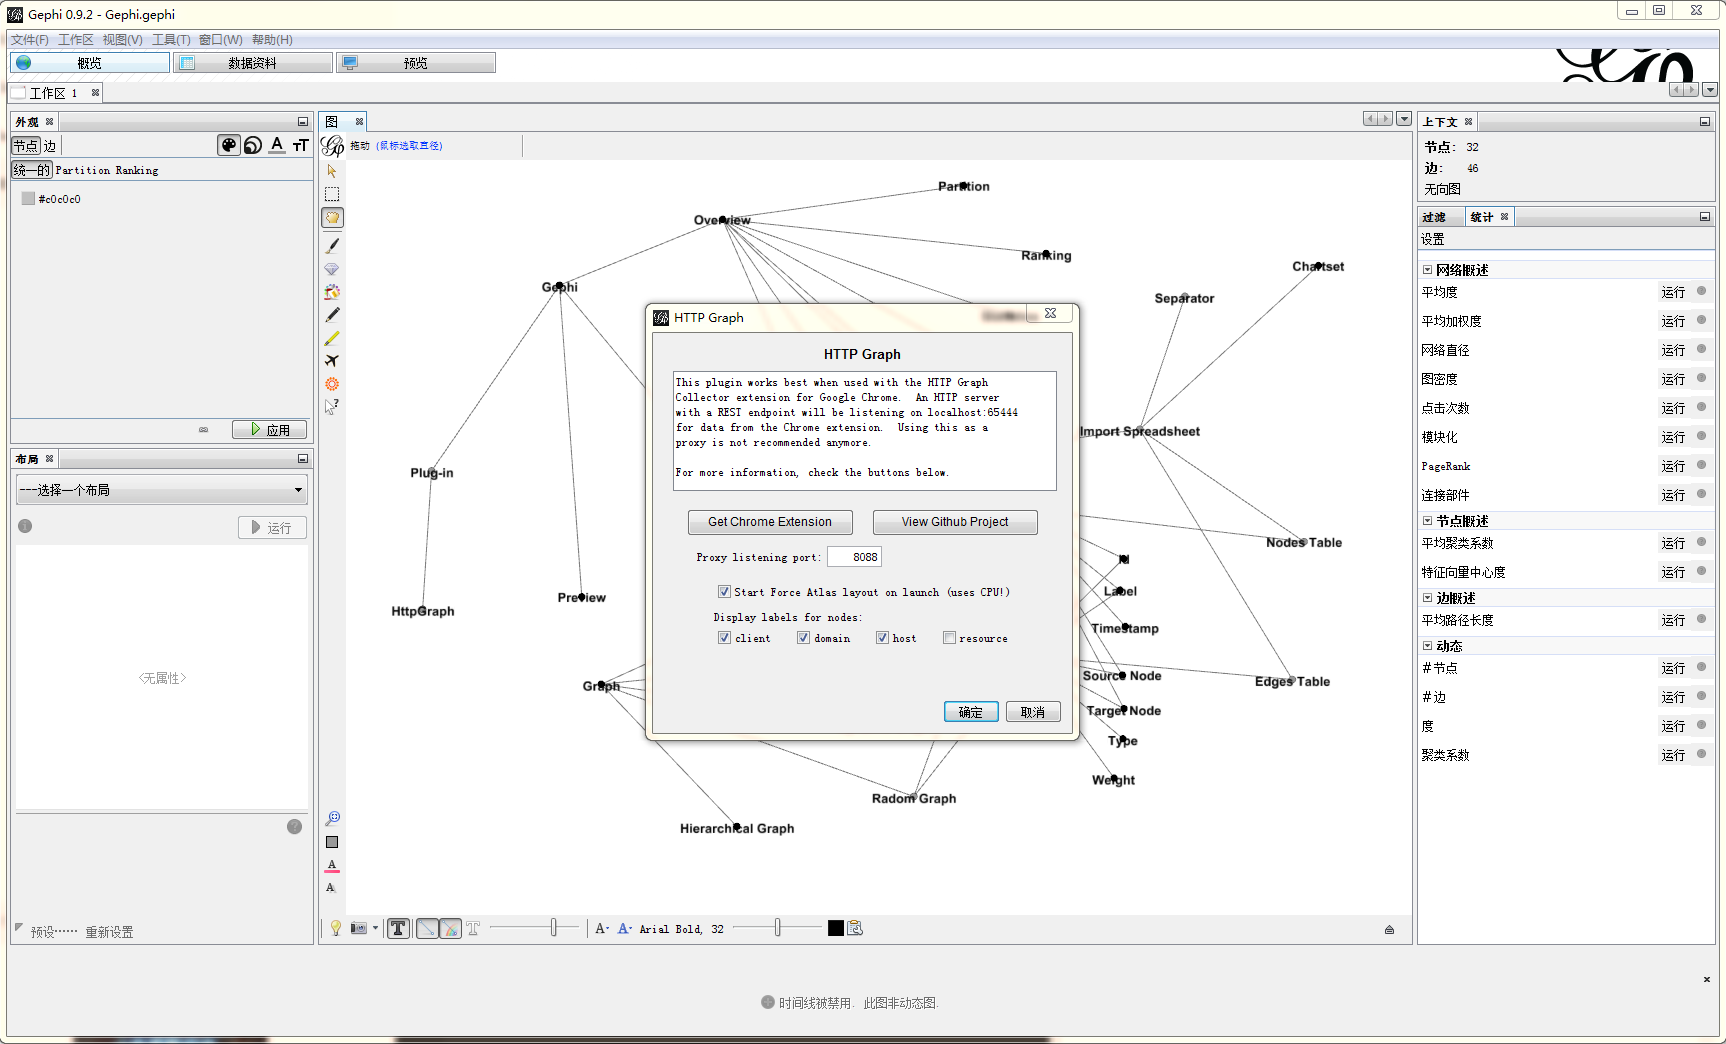The image size is (1726, 1044).
Task: Select the paint bucket brush tool
Action: [332, 292]
